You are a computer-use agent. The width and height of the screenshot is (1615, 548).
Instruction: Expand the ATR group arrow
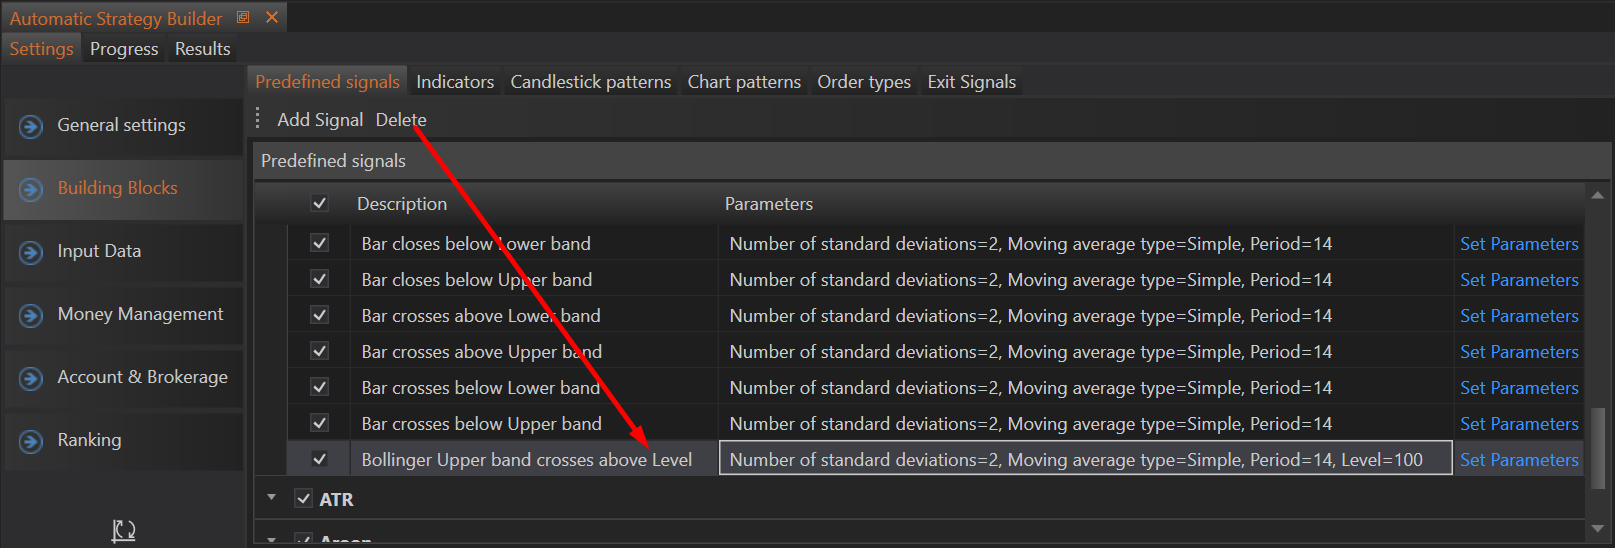pyautogui.click(x=271, y=497)
